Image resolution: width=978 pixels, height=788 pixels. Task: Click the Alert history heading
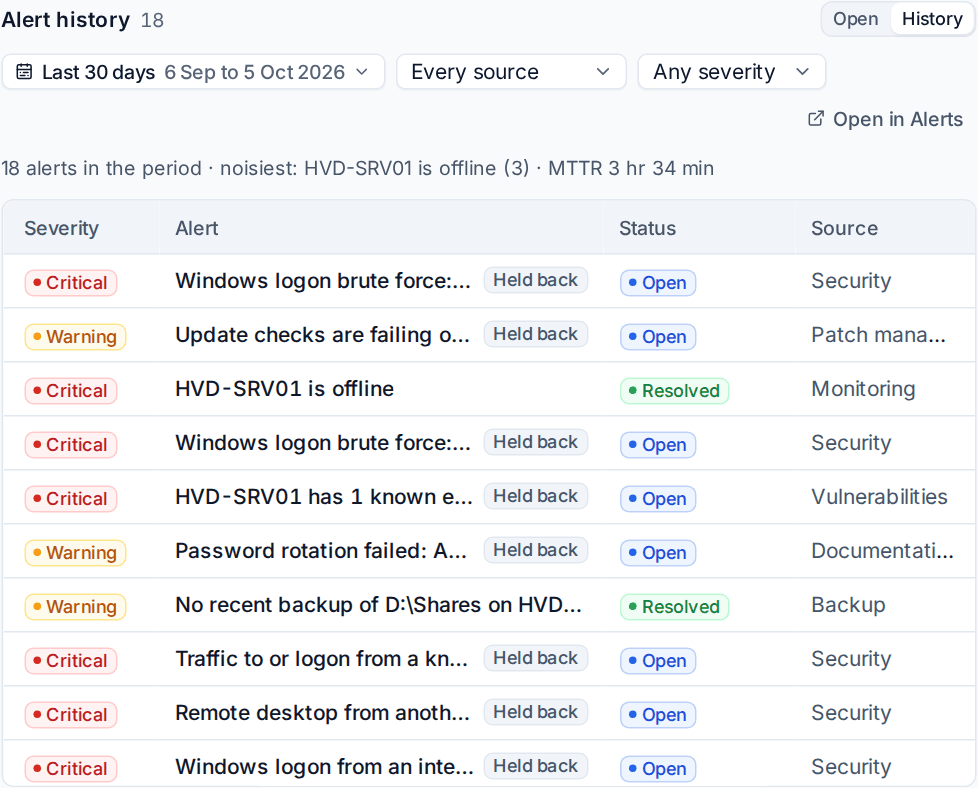tap(65, 19)
